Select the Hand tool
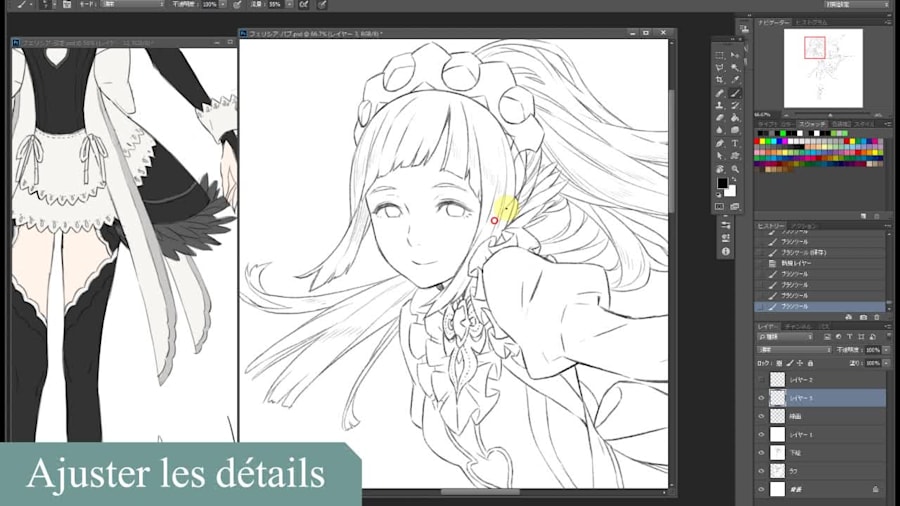 click(719, 169)
